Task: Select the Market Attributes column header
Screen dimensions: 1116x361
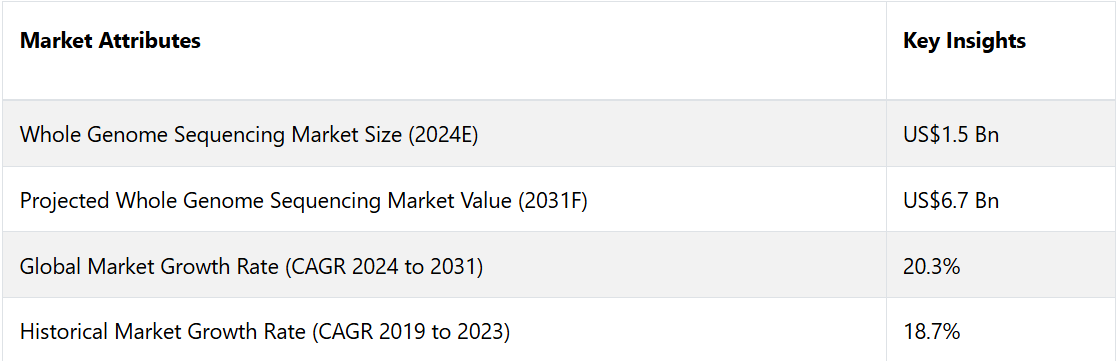Action: tap(110, 41)
